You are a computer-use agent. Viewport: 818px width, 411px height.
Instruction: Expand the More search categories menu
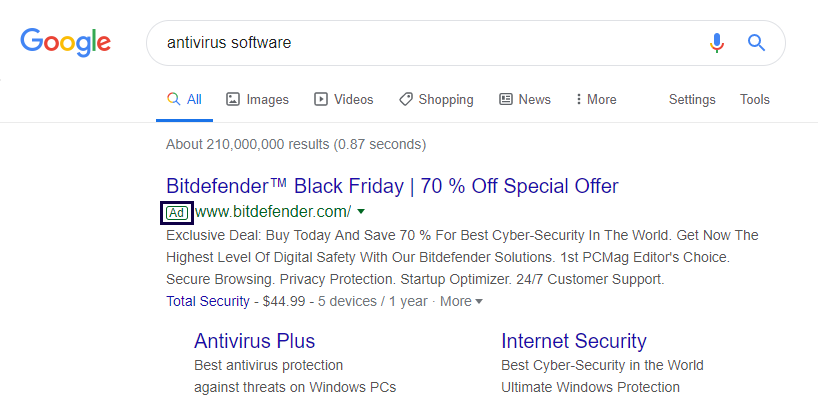coord(595,99)
